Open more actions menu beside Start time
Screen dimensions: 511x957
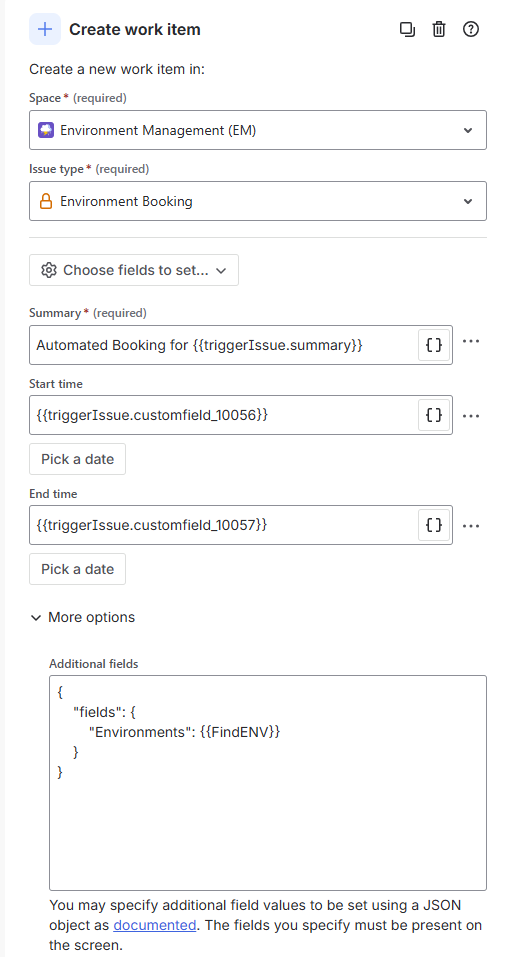[x=471, y=416]
